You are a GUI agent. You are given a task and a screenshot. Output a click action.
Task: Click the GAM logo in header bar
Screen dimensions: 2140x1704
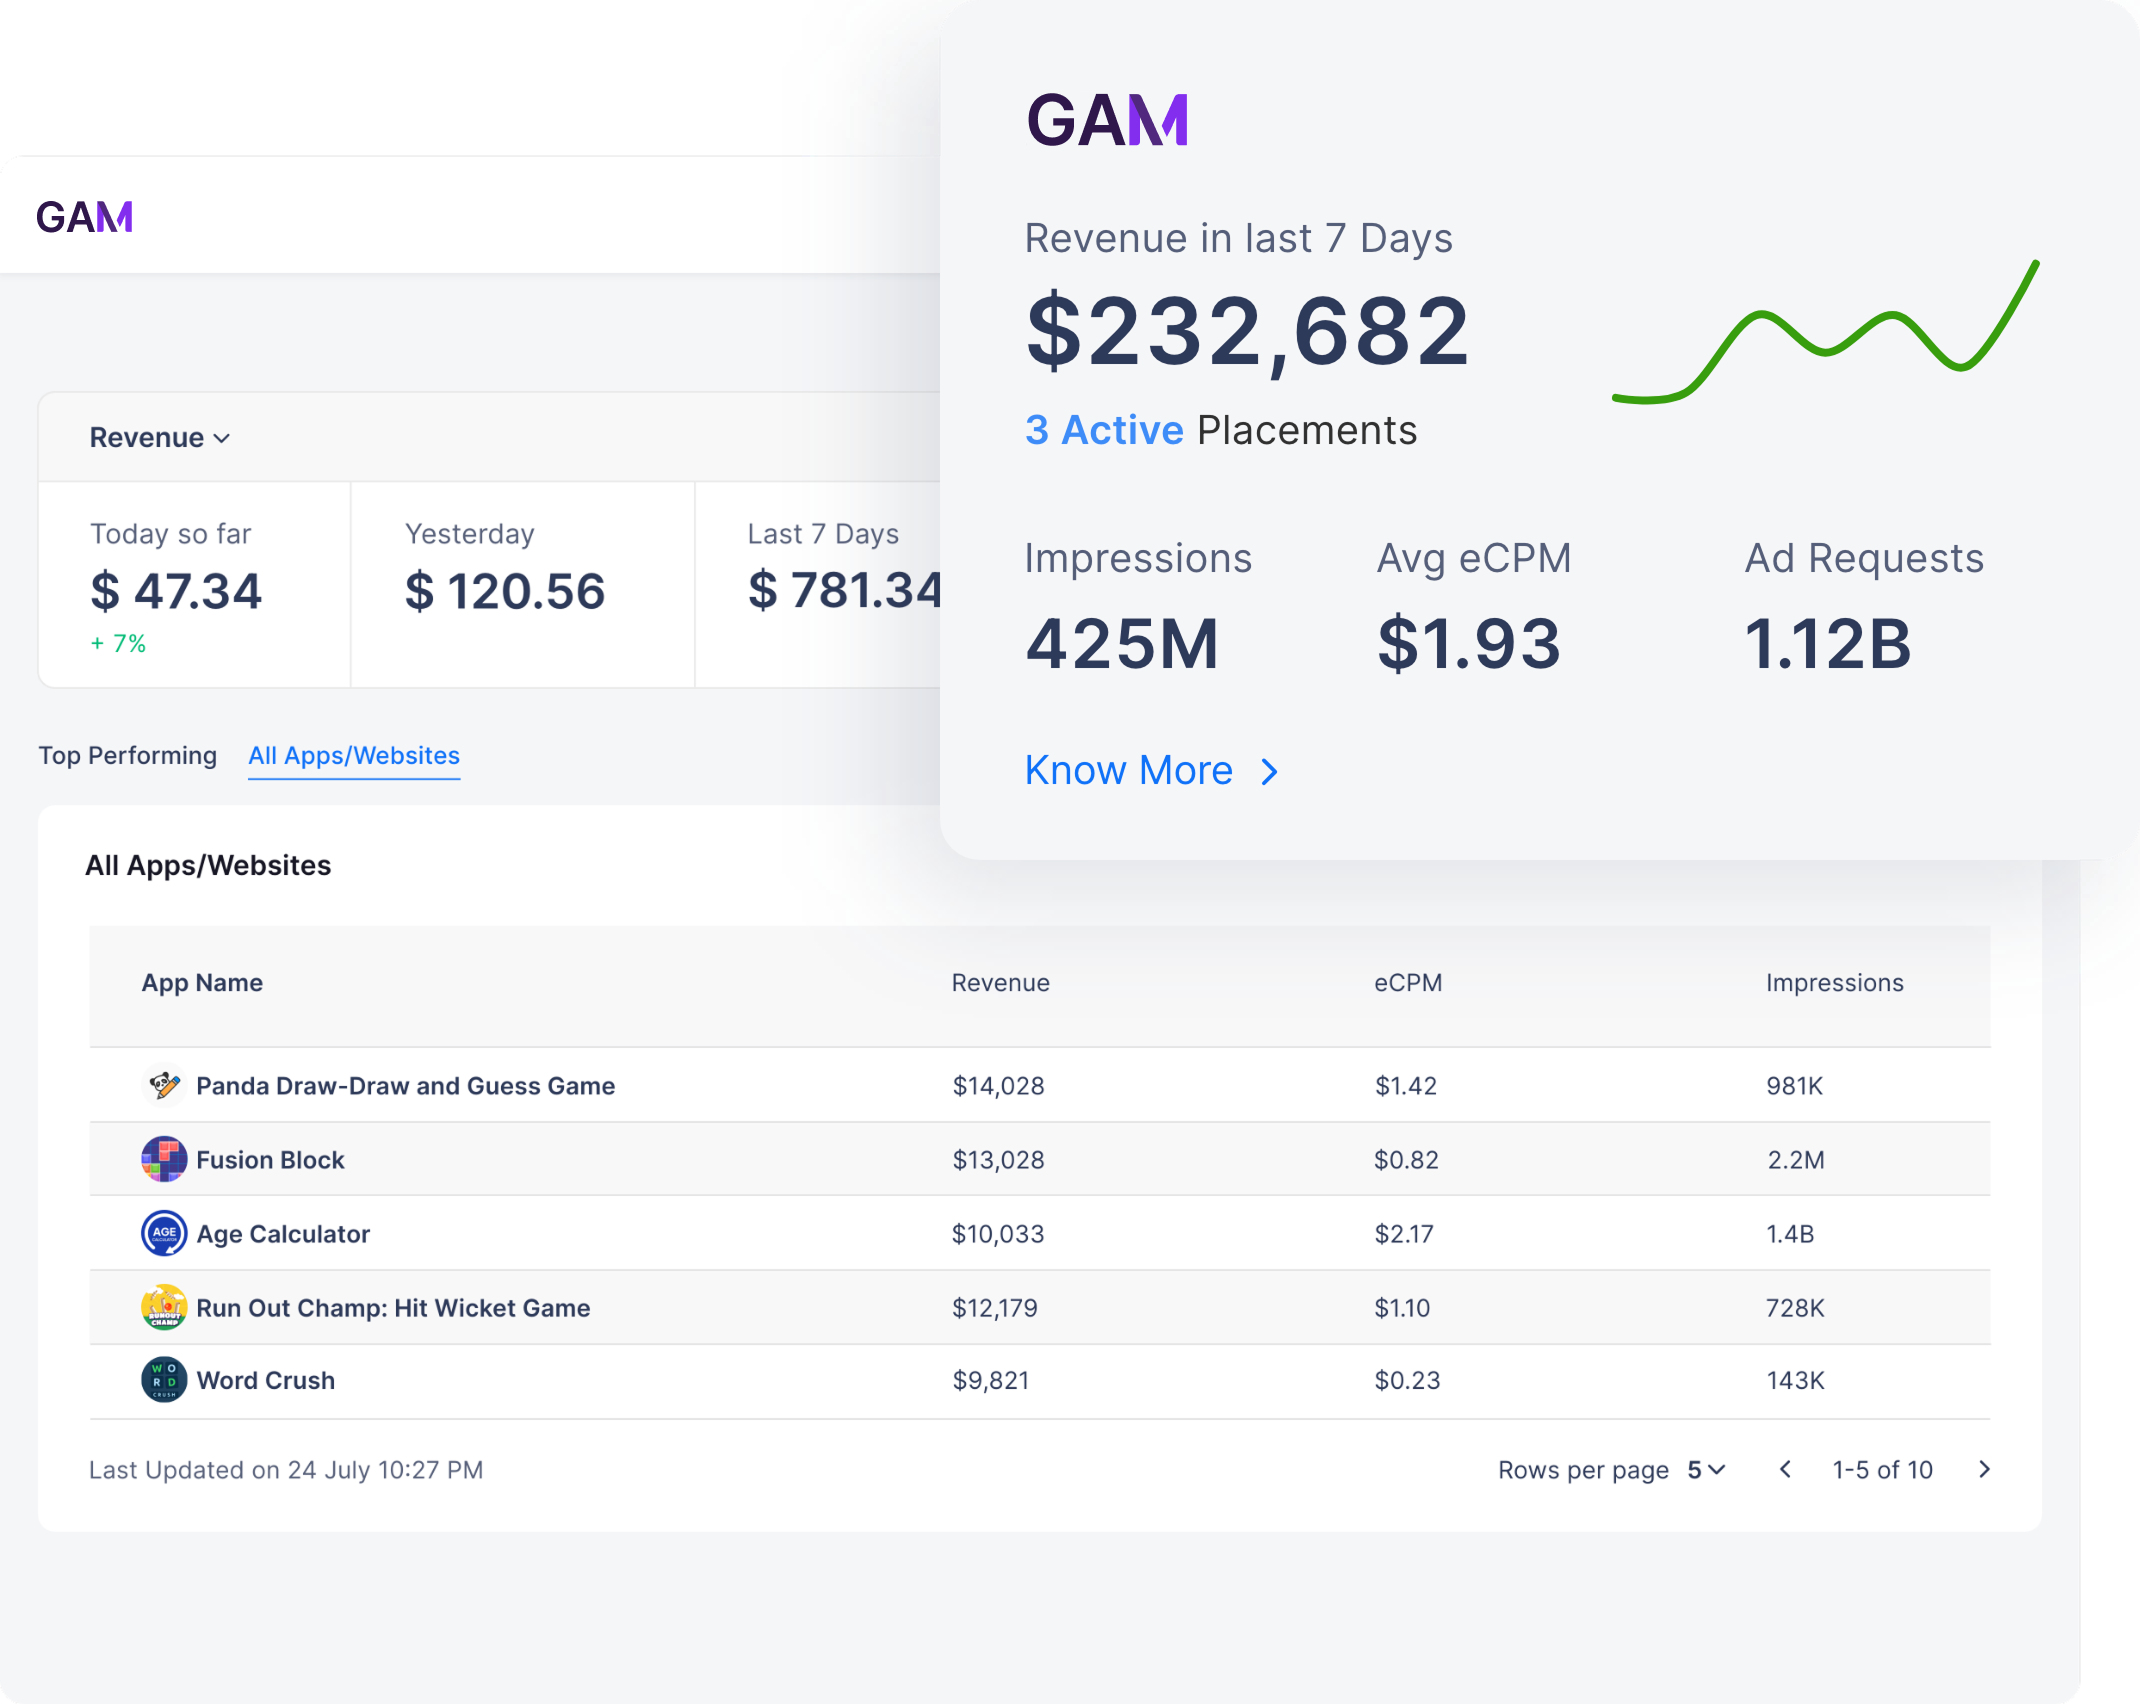pyautogui.click(x=85, y=217)
